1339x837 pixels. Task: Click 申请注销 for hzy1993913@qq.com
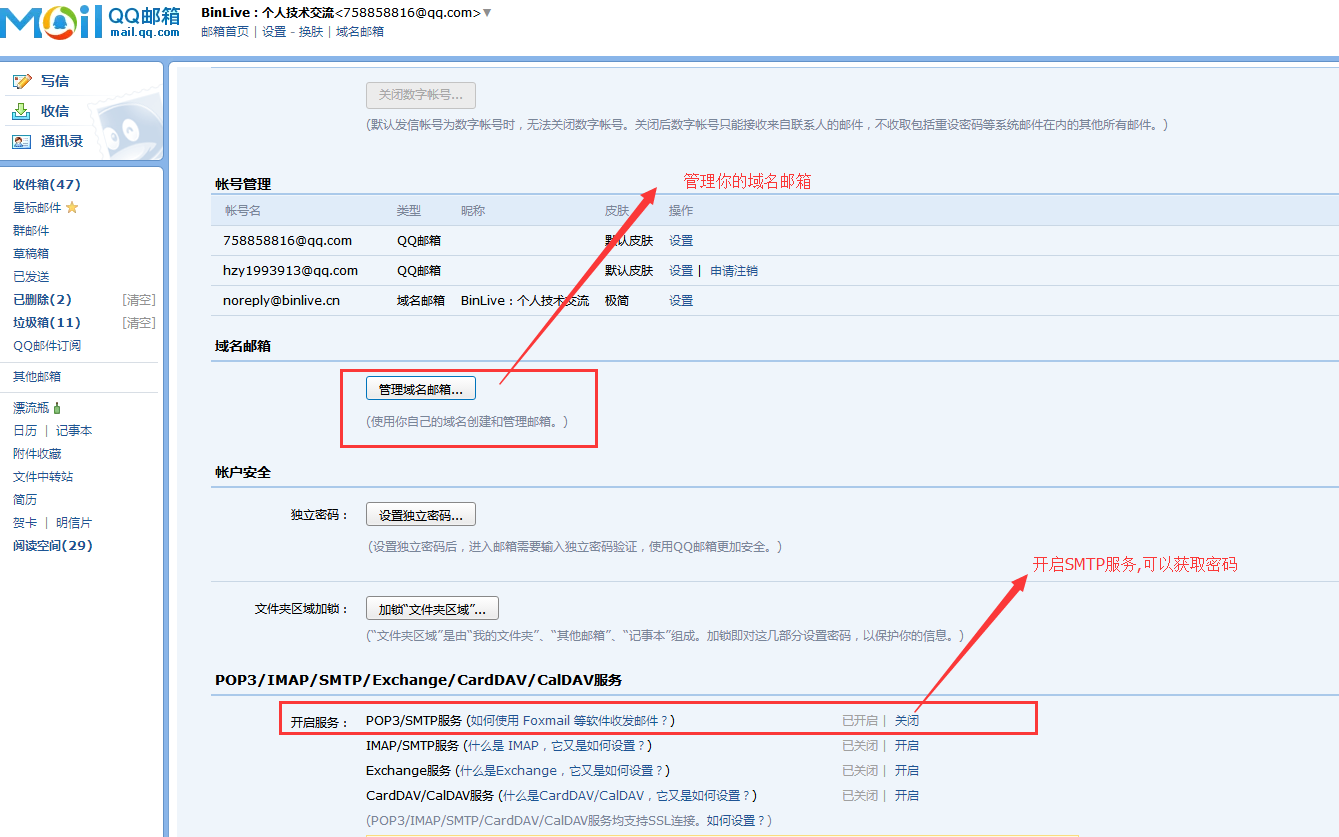734,271
